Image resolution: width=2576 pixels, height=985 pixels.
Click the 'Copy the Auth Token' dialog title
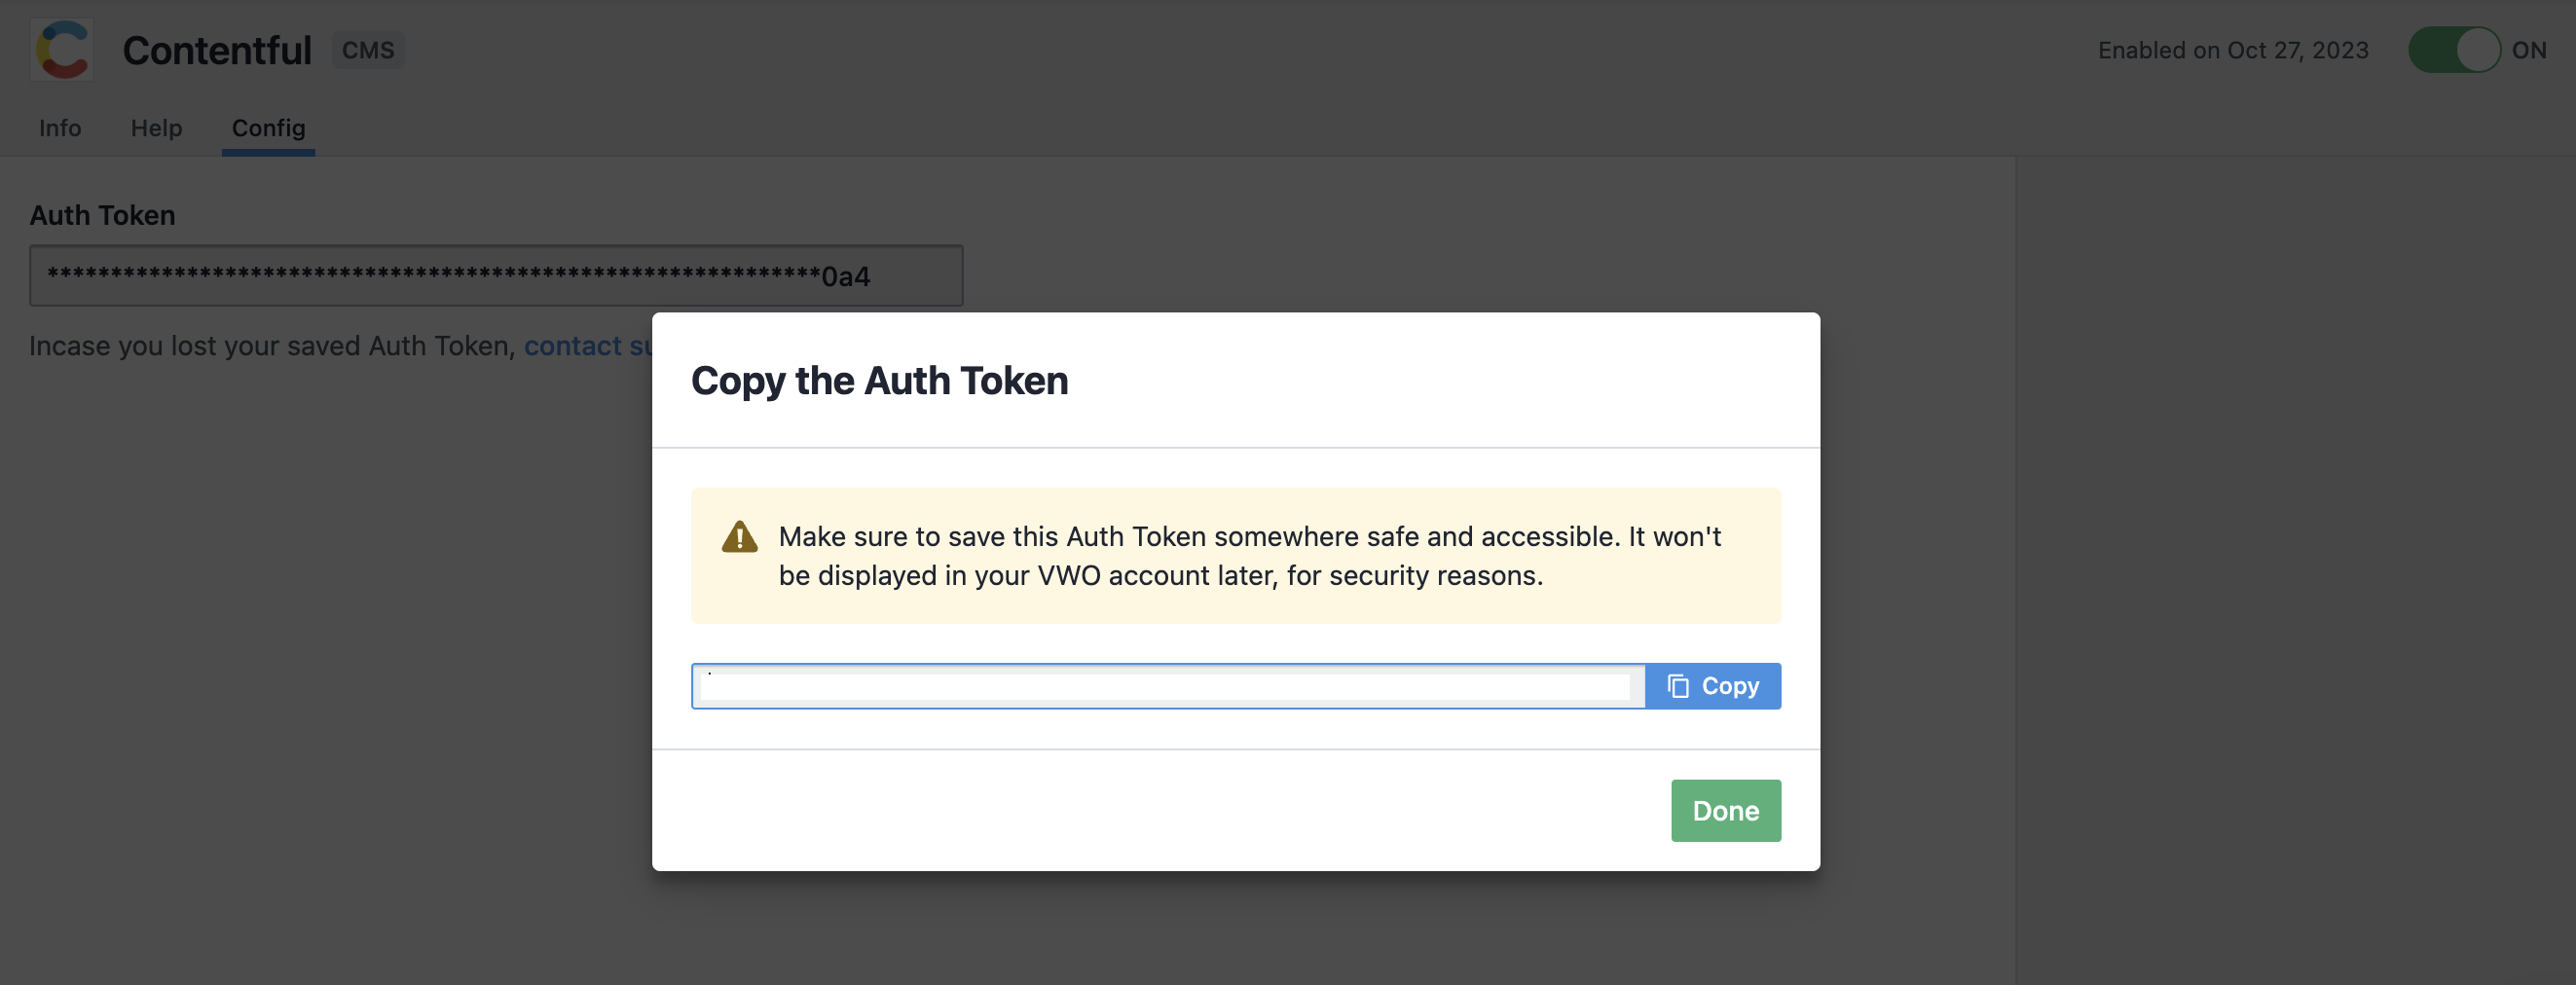[879, 381]
